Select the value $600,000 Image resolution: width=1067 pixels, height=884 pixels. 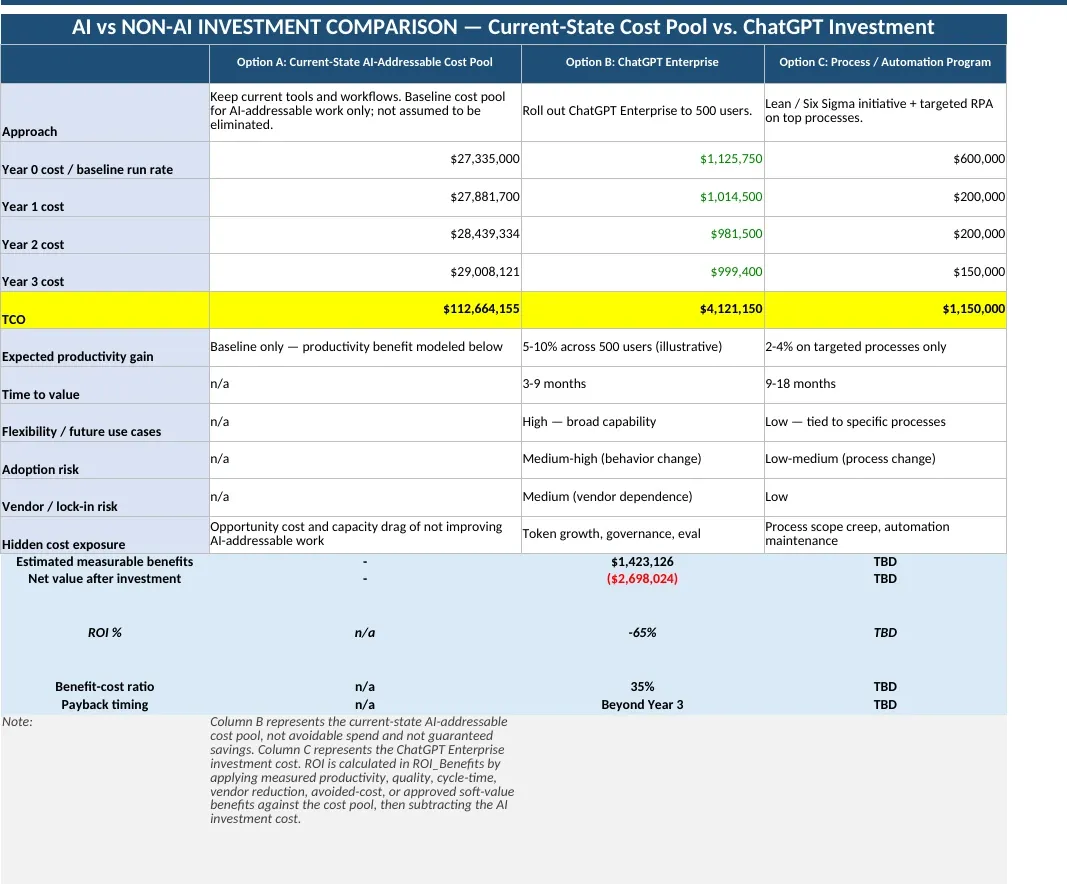pyautogui.click(x=885, y=159)
